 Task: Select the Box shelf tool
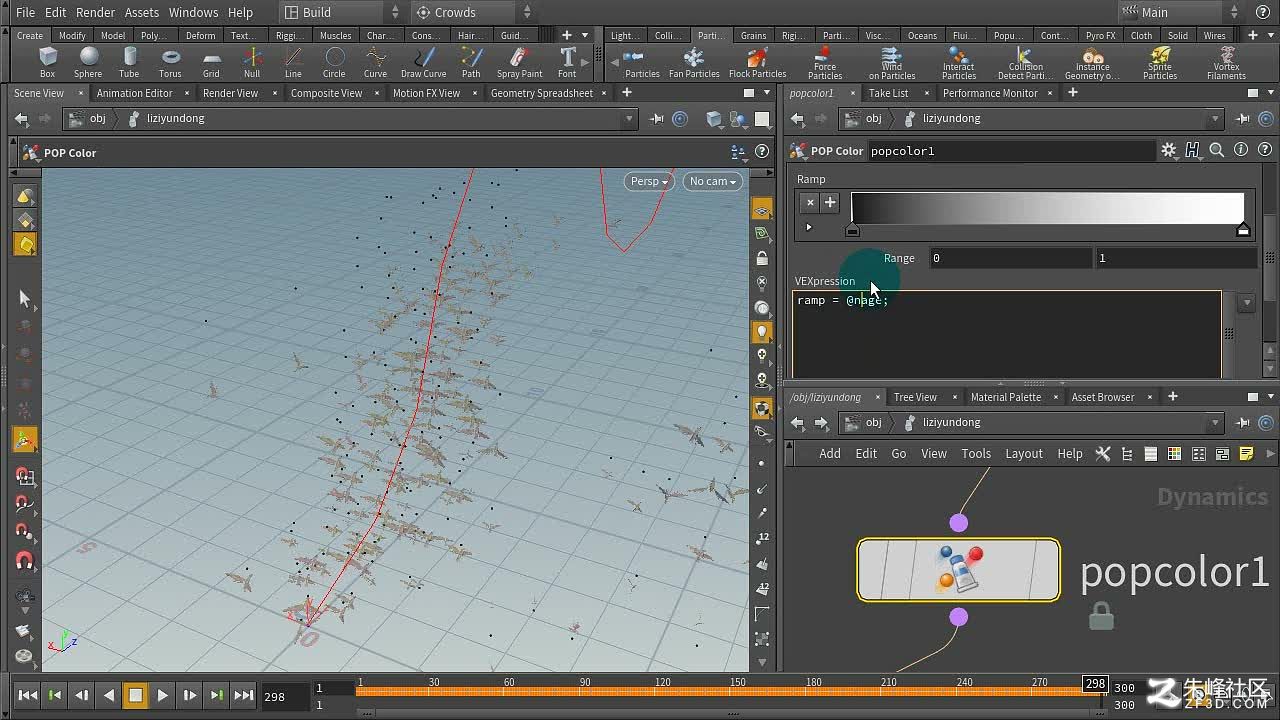pos(47,62)
